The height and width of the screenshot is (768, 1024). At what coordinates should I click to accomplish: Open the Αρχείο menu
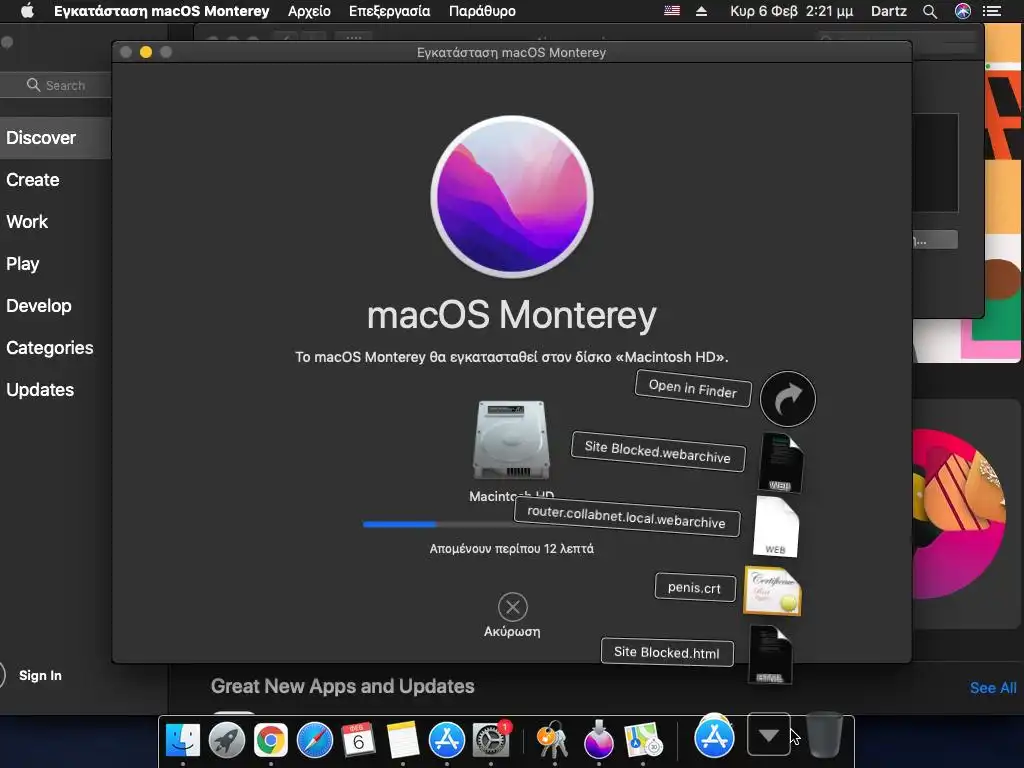tap(309, 11)
